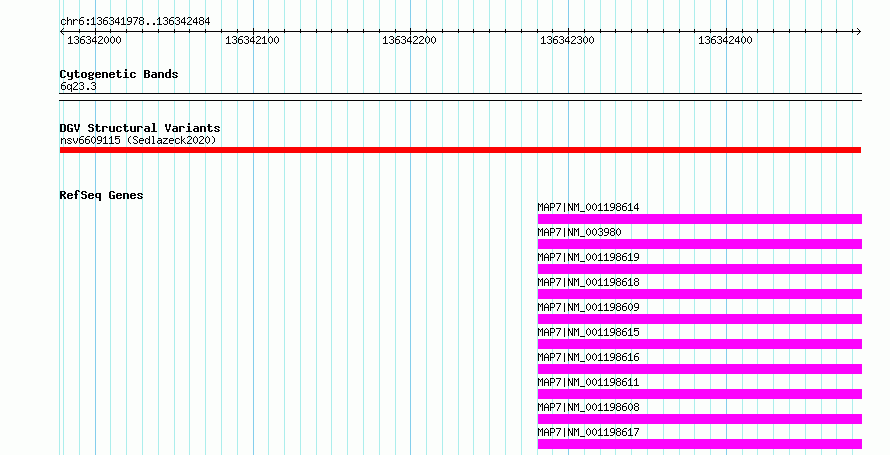Click the magenta bar under MAP7|NM_001198615
890x455 pixels.
[700, 344]
